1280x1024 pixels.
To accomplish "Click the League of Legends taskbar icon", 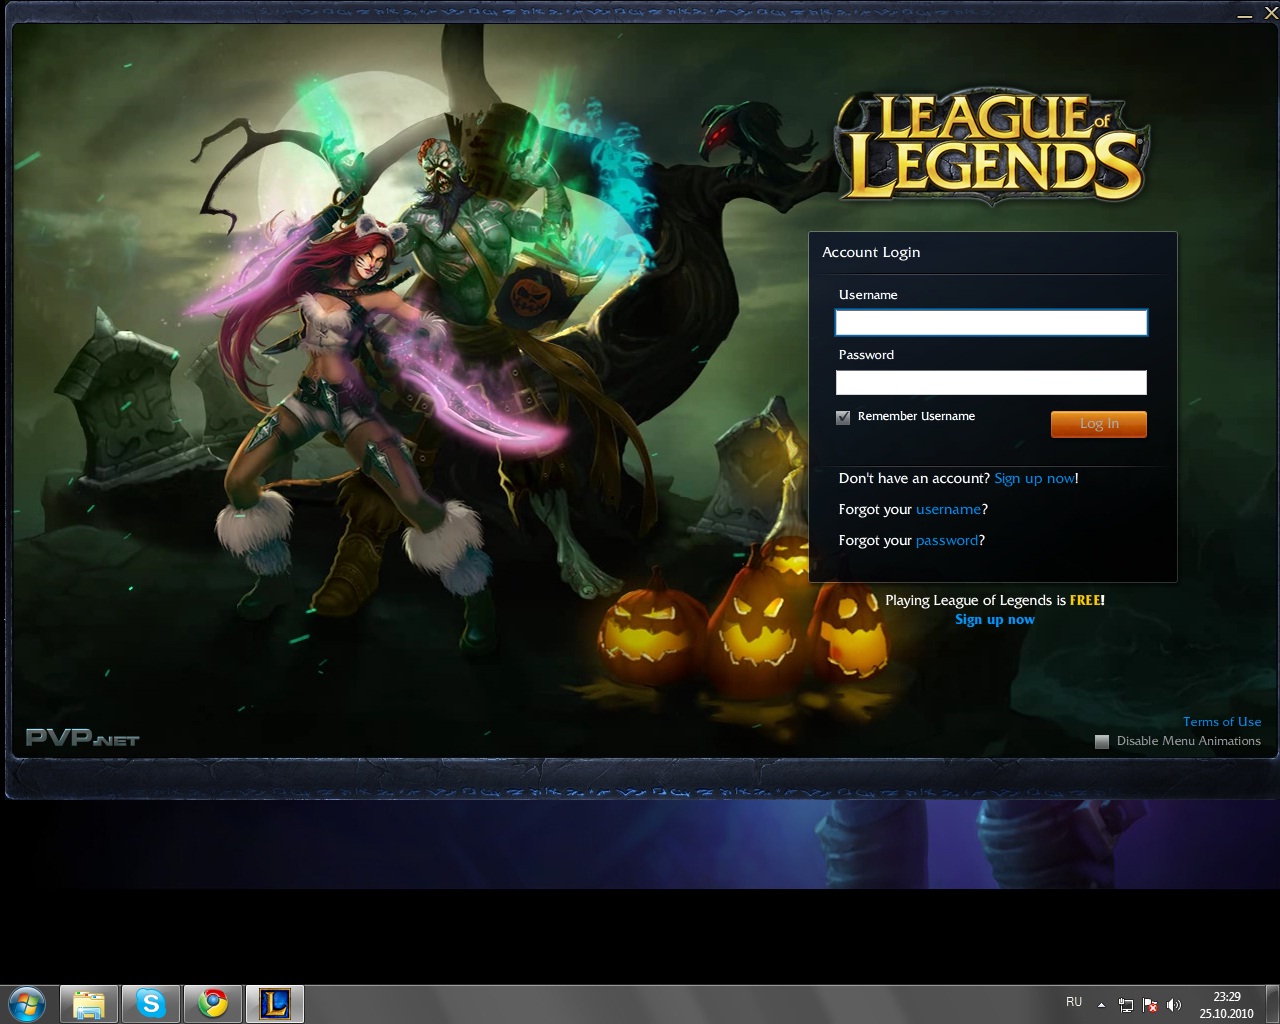I will [274, 1003].
